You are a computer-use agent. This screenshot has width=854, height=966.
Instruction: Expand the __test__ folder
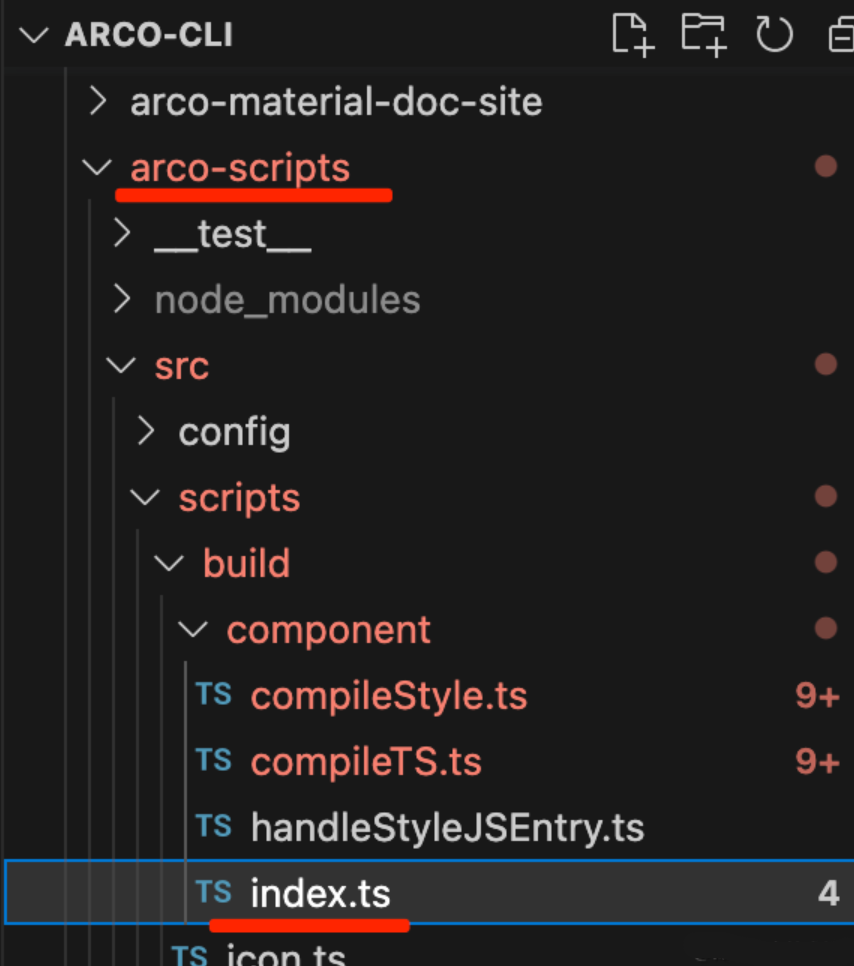(122, 234)
